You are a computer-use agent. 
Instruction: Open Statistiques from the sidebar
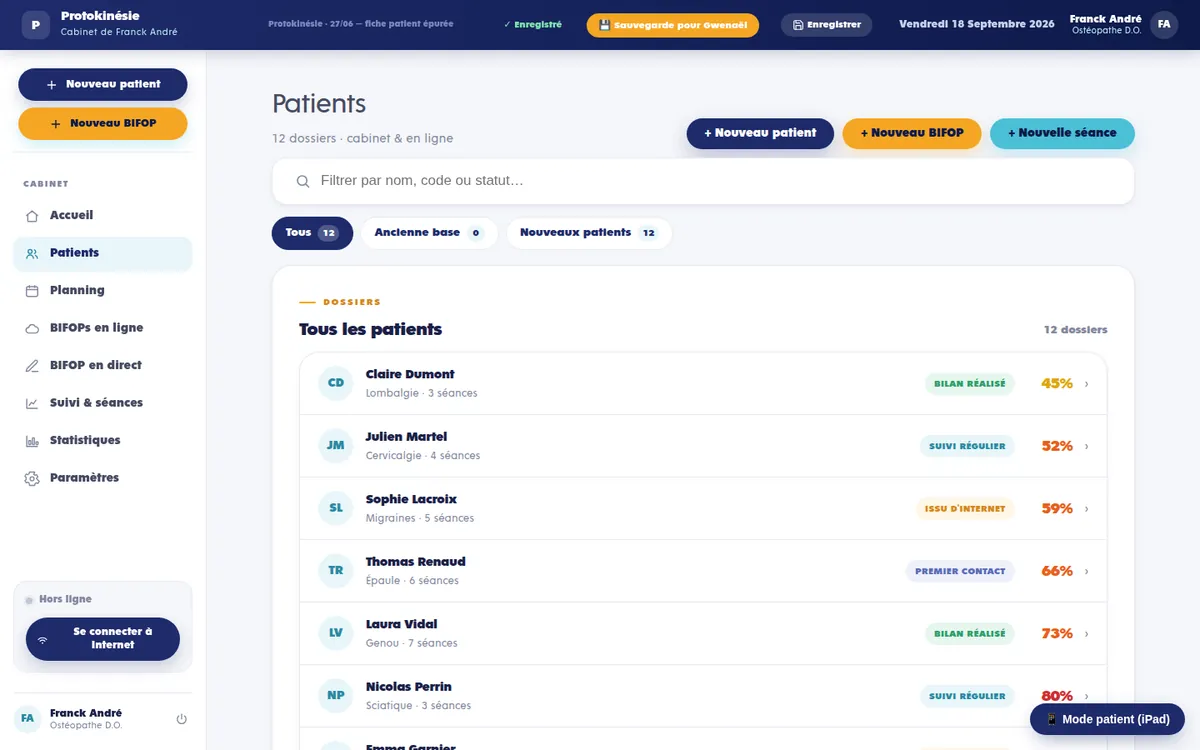coord(102,440)
